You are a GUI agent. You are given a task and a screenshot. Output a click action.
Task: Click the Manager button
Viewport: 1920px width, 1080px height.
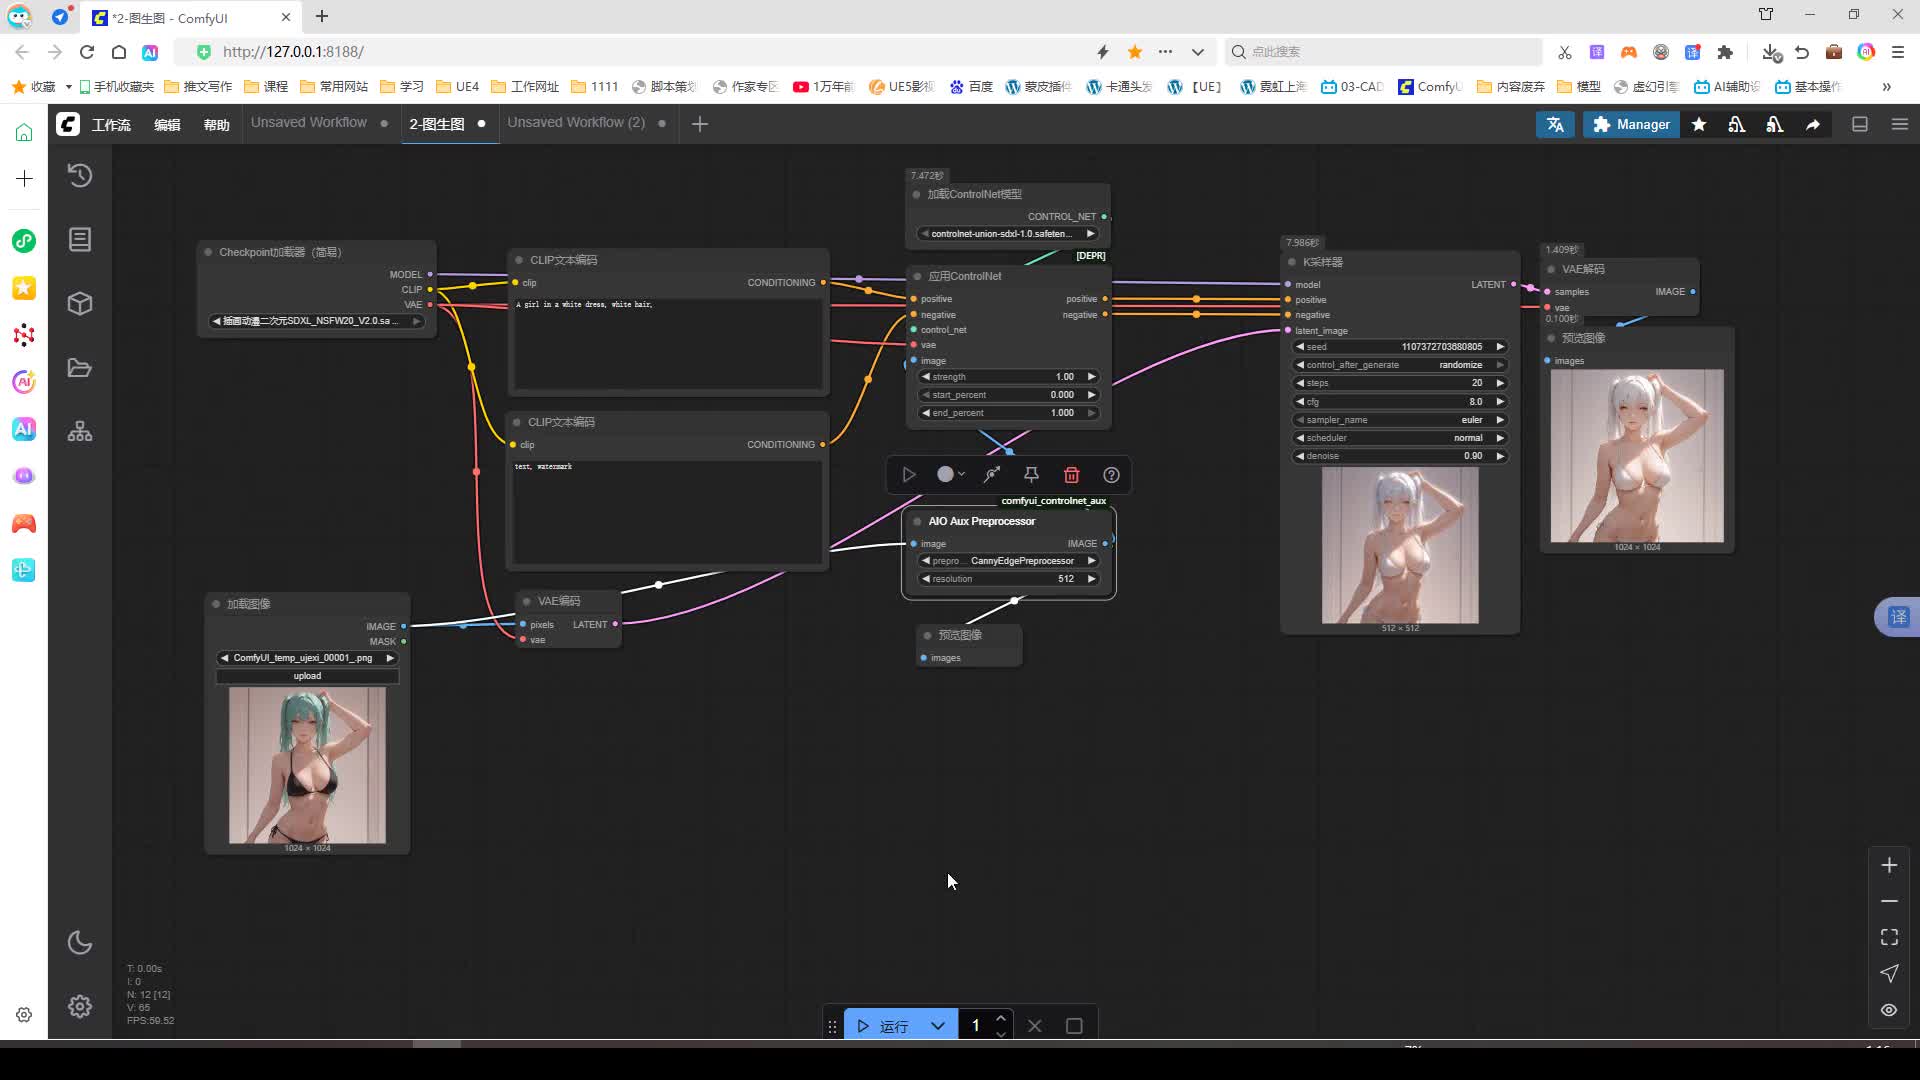point(1631,124)
